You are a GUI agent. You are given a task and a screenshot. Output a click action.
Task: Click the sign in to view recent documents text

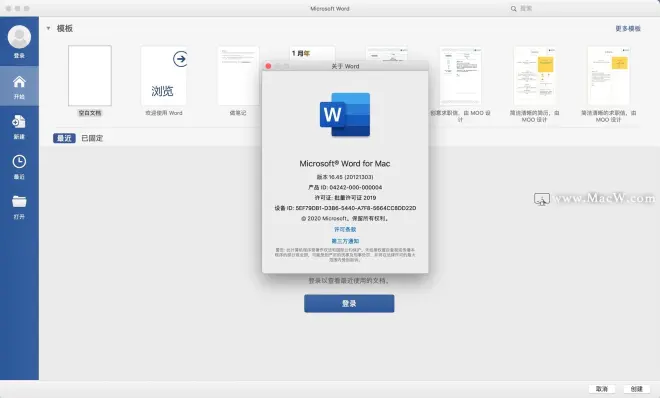[x=349, y=281]
